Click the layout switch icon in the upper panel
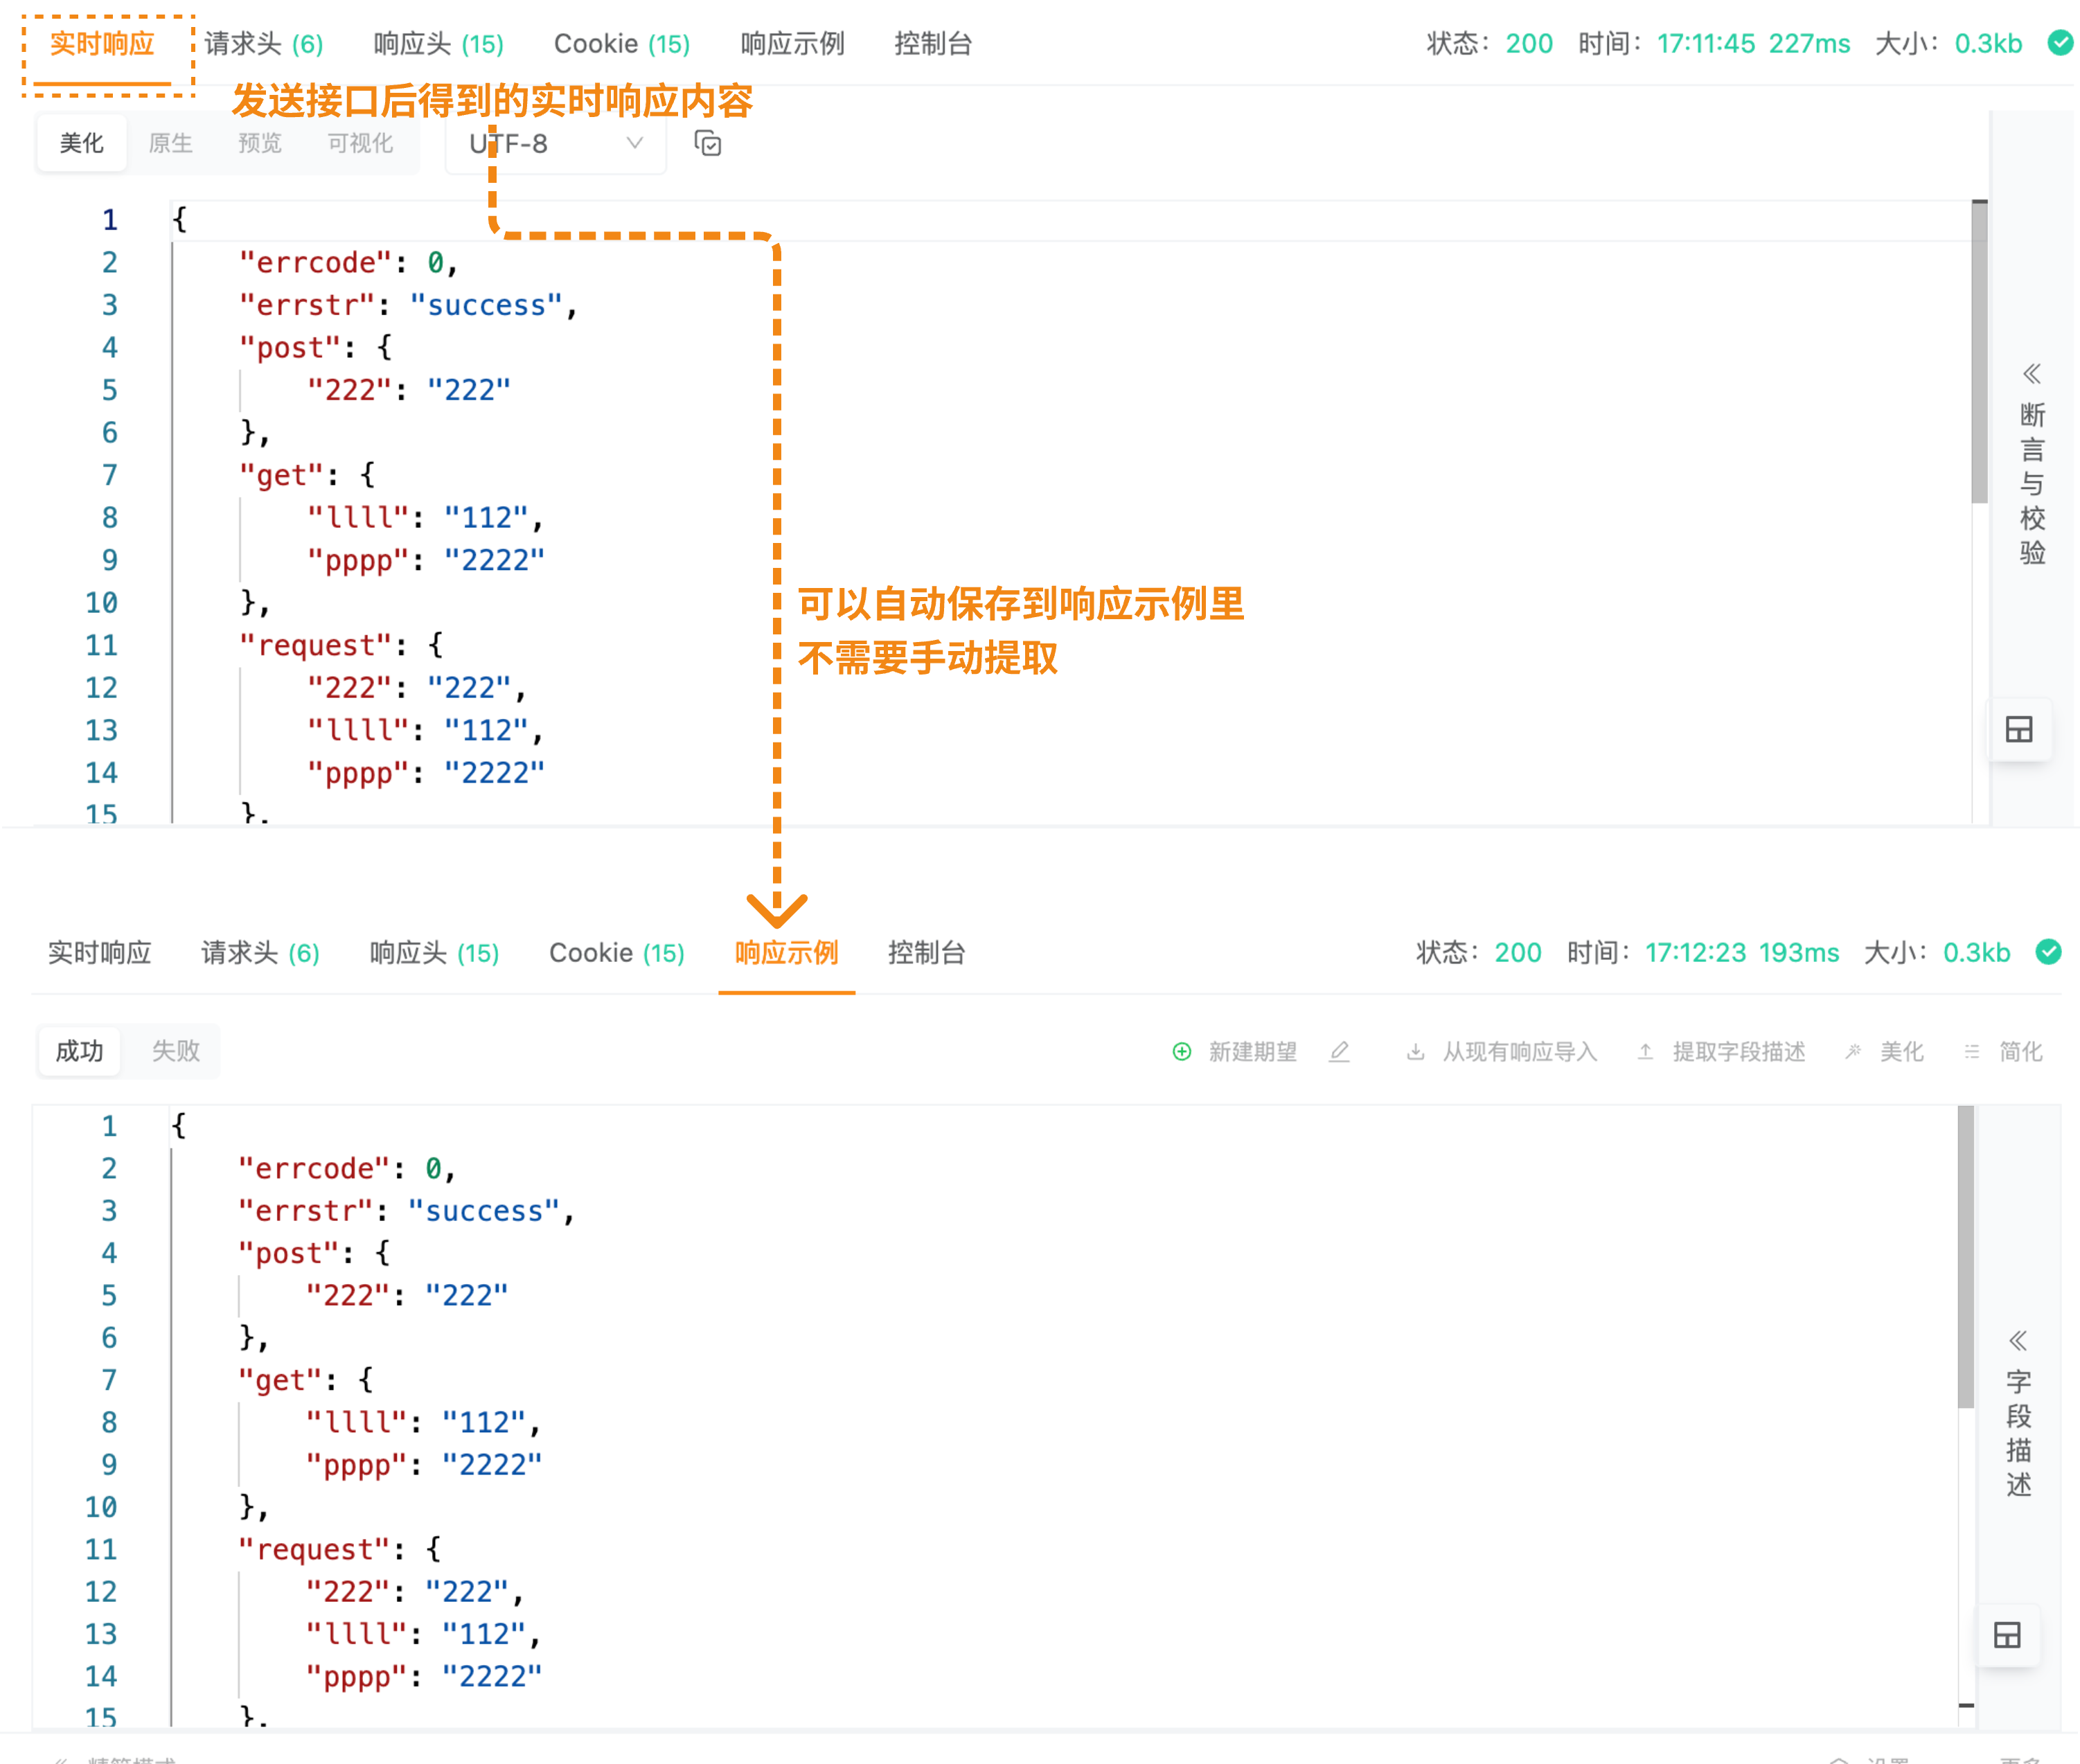 click(2019, 729)
